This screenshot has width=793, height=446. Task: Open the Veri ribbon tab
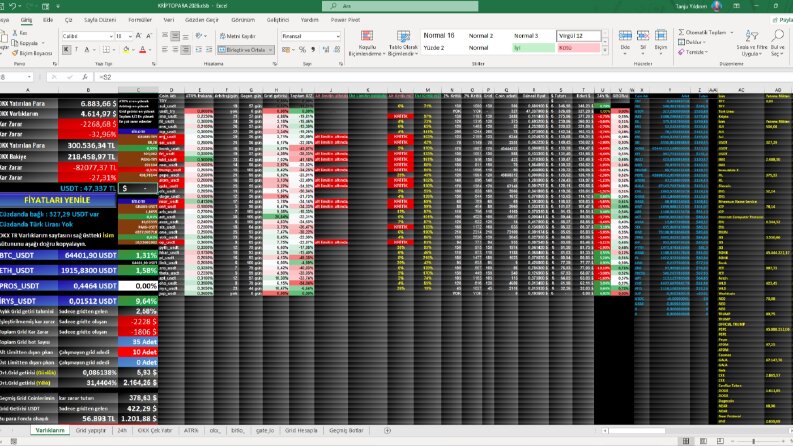pyautogui.click(x=169, y=20)
